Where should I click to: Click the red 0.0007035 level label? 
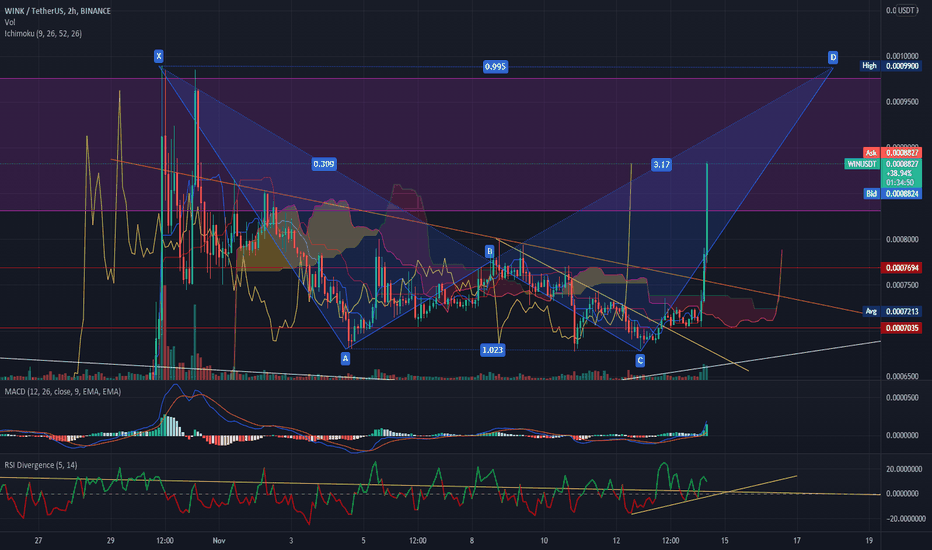point(902,328)
